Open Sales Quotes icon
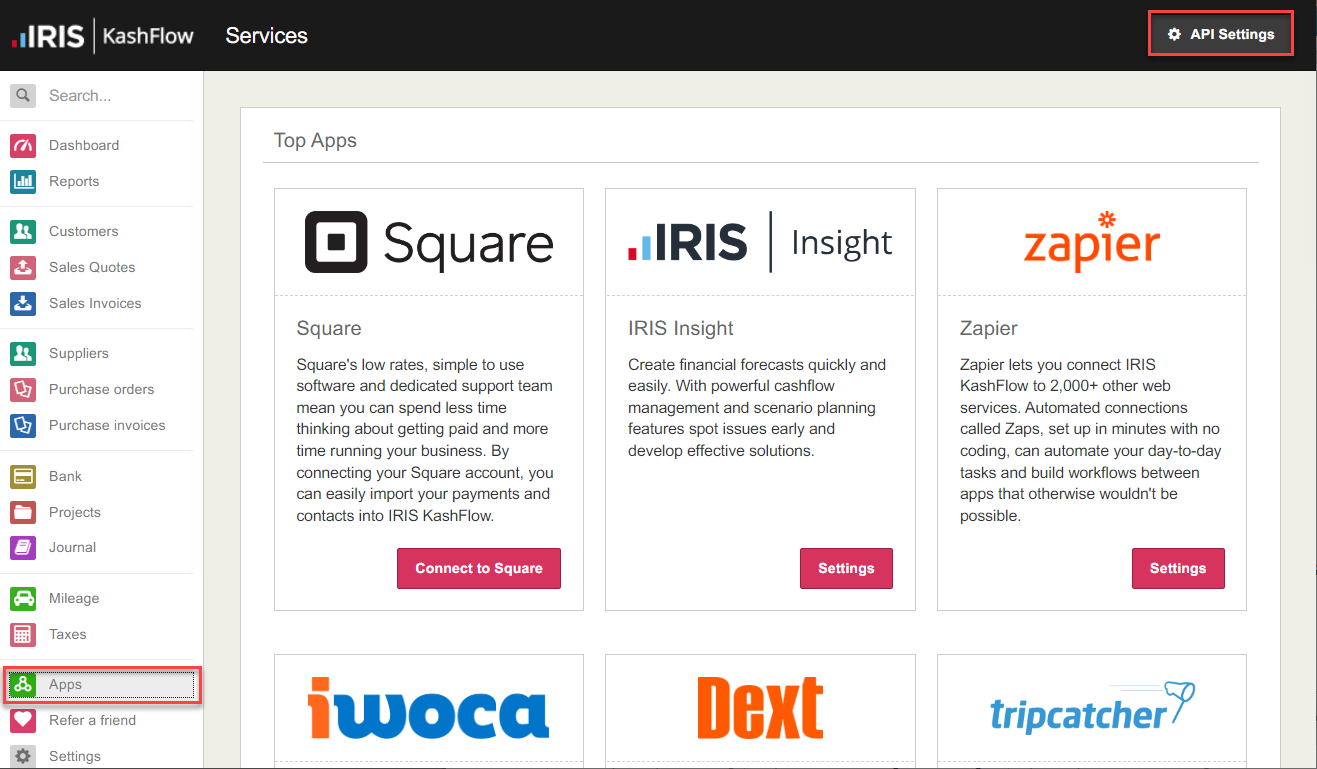Viewport: 1317px width, 769px height. pos(23,267)
